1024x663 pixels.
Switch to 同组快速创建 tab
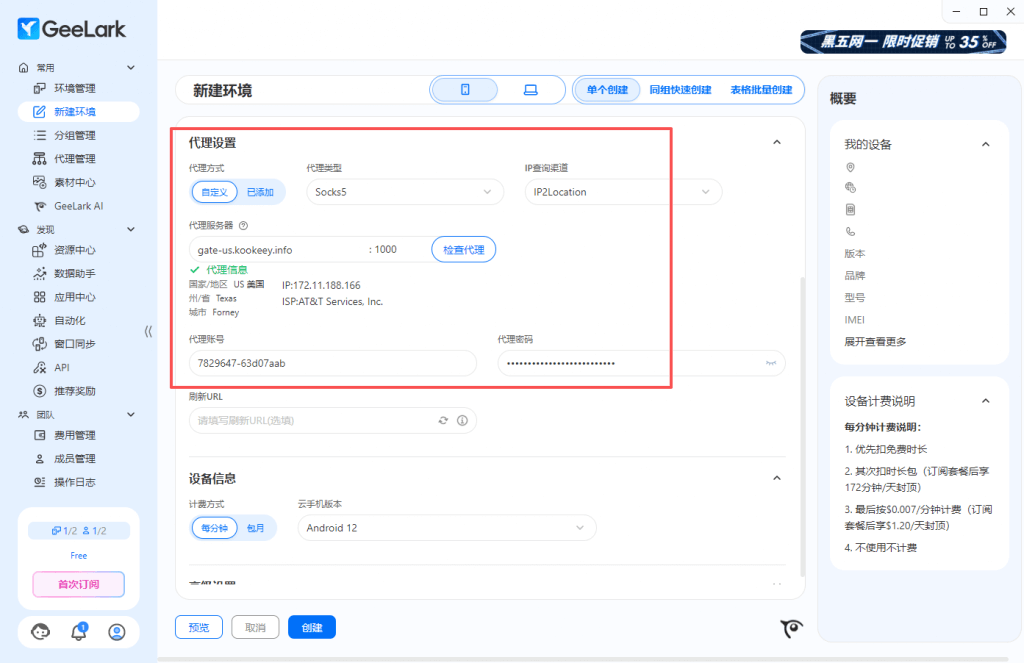click(680, 90)
